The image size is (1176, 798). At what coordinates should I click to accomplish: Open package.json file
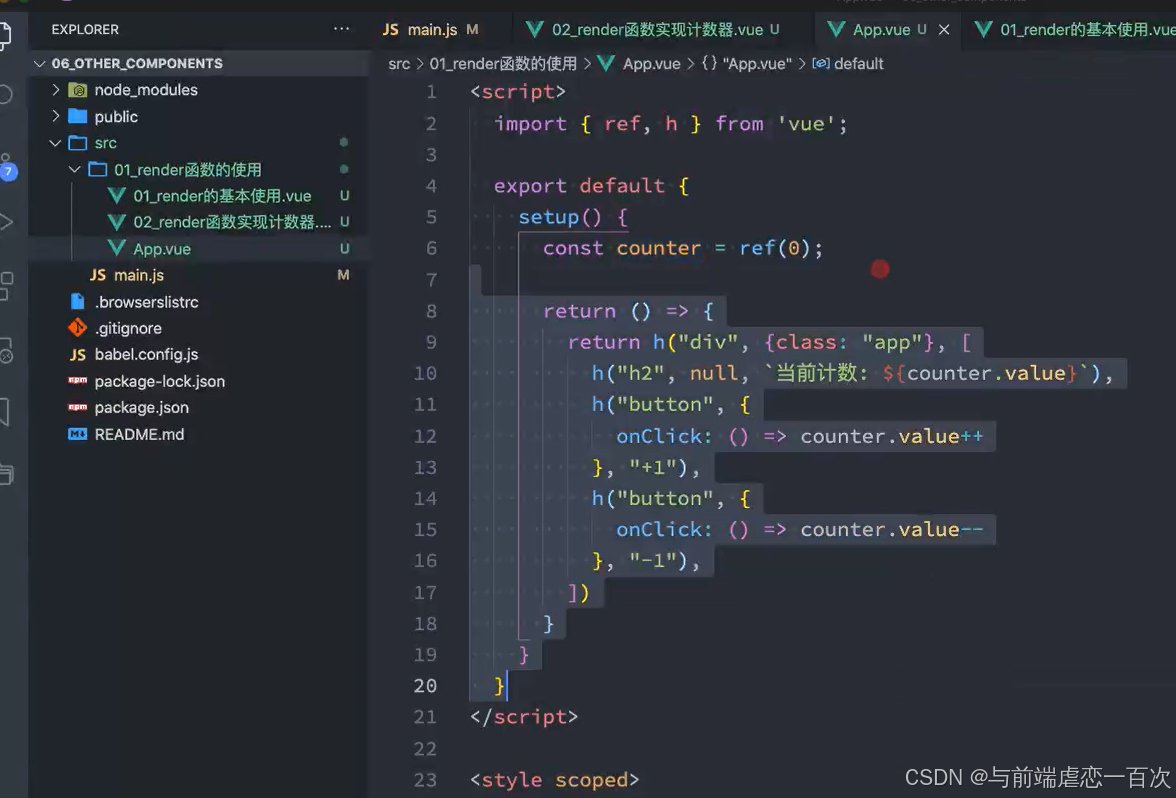click(x=142, y=408)
